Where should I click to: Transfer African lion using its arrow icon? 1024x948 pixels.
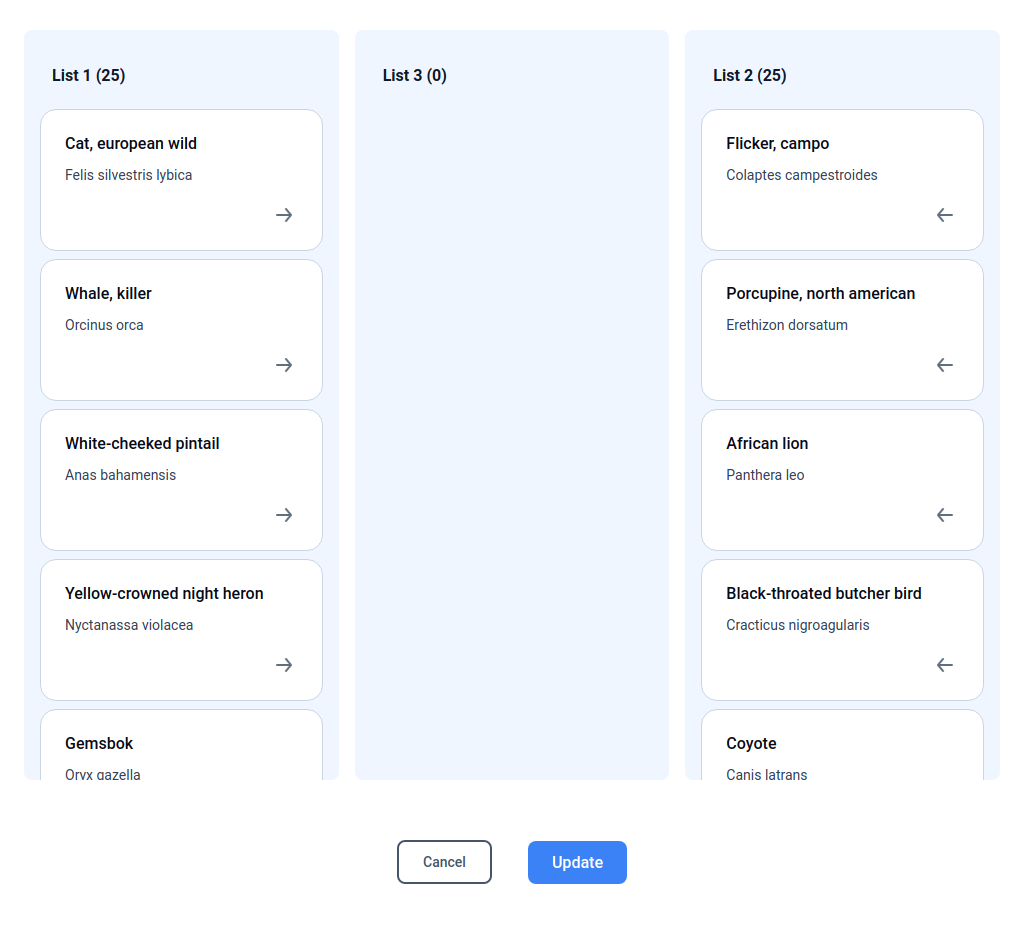tap(944, 515)
